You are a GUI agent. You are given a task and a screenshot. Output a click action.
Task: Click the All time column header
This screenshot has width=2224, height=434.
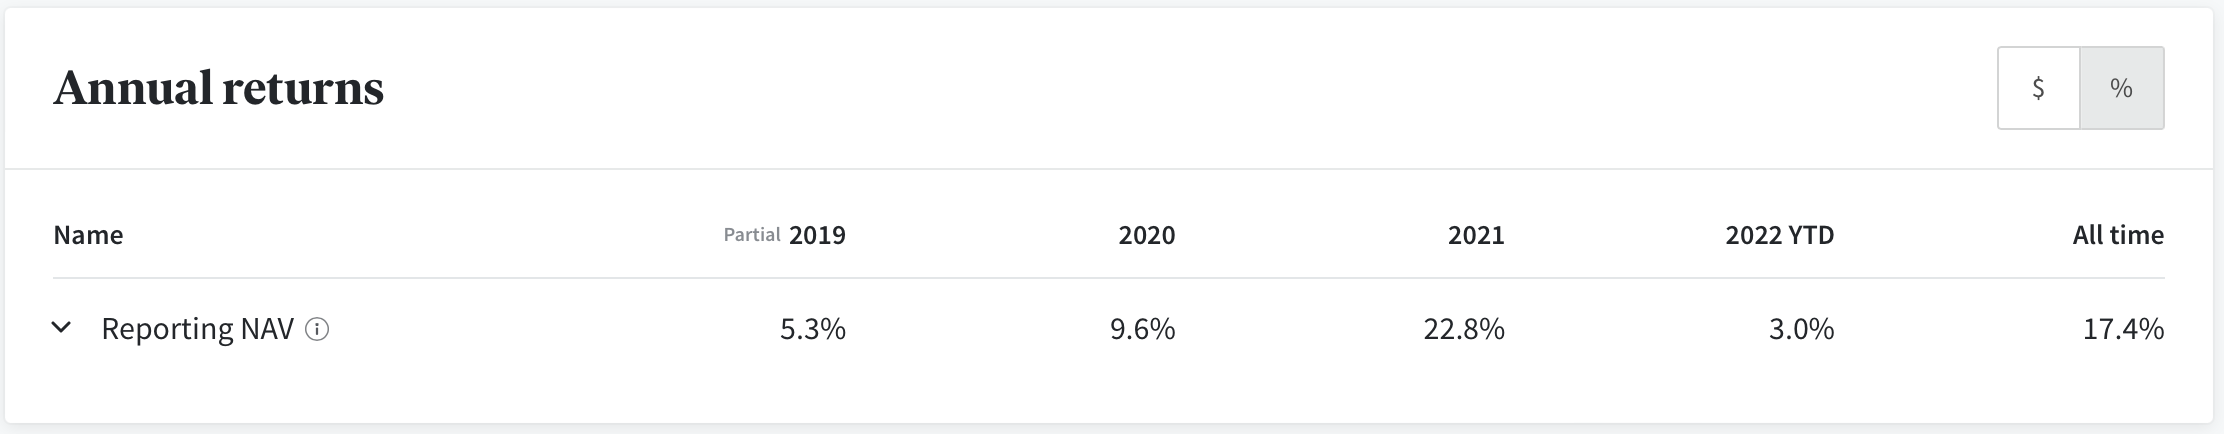click(x=2118, y=235)
